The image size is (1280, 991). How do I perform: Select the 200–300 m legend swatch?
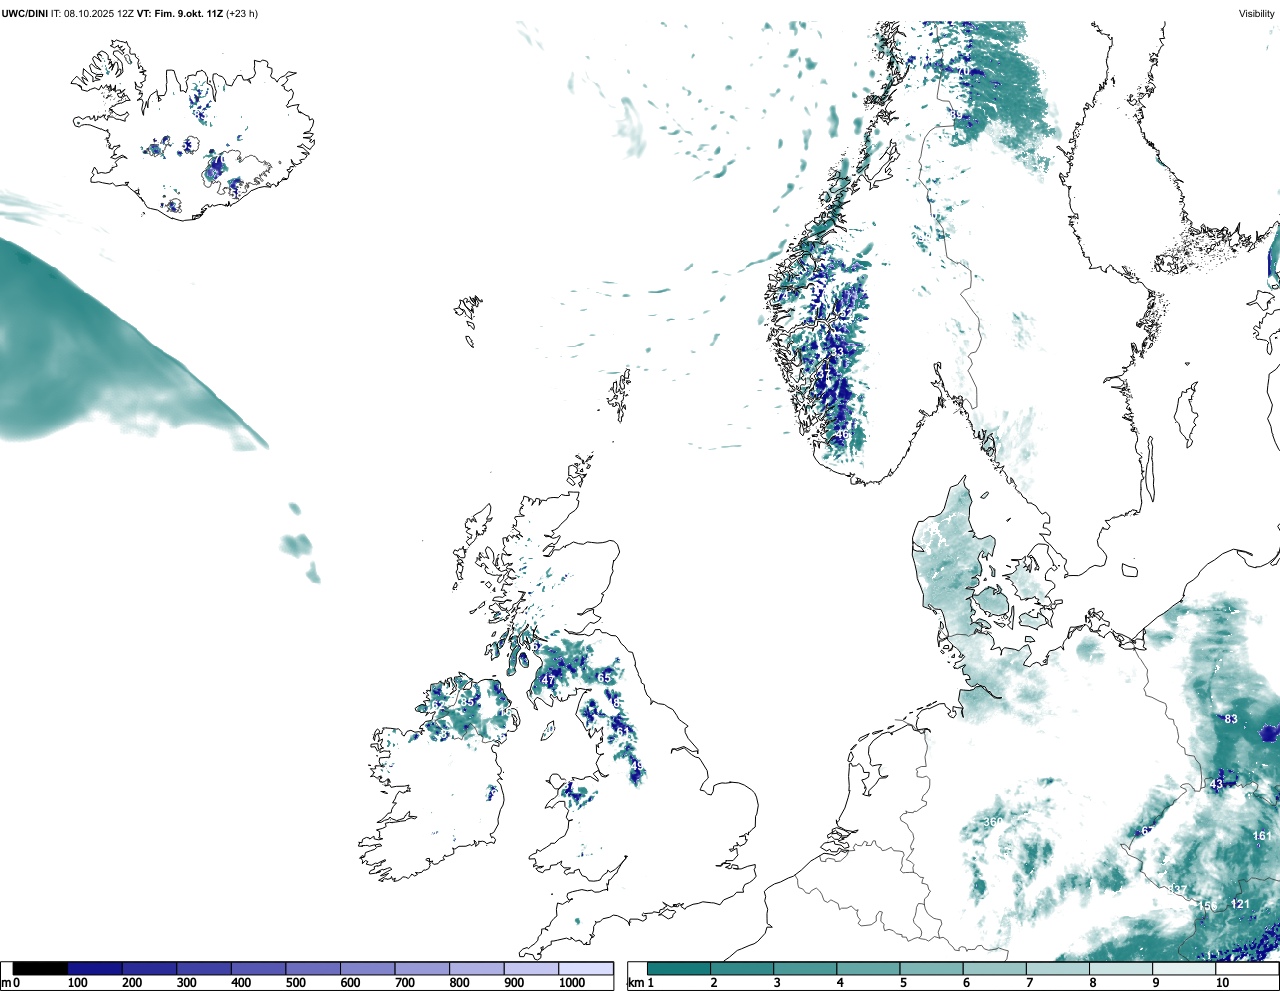click(x=149, y=969)
